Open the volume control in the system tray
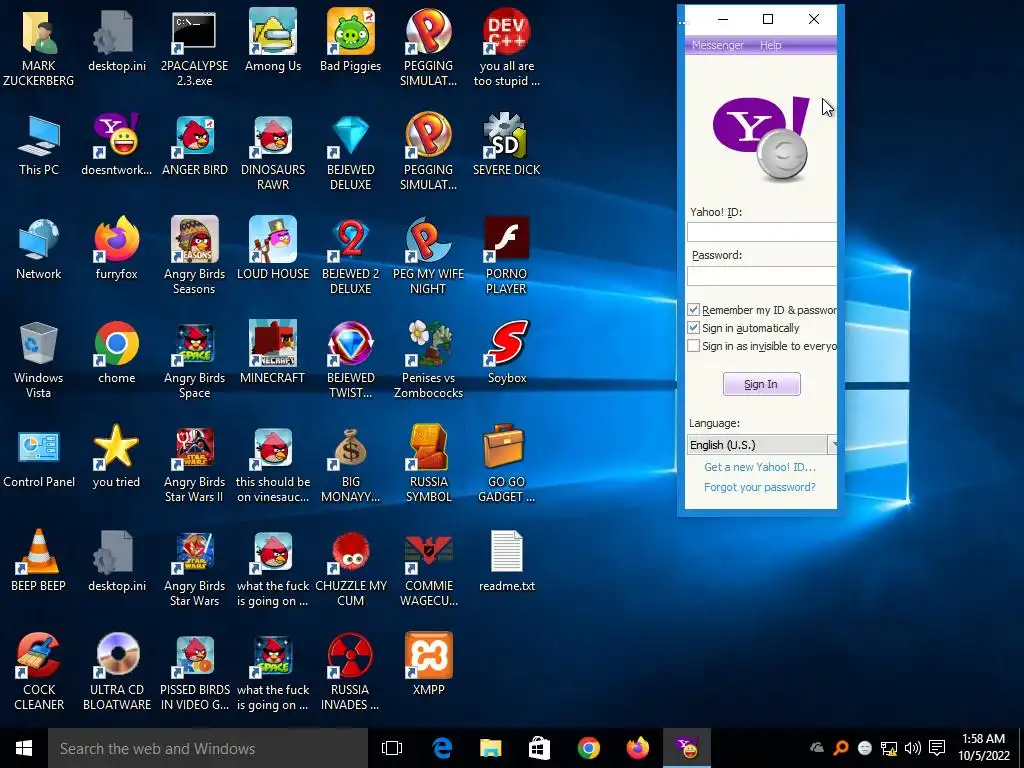 click(913, 748)
